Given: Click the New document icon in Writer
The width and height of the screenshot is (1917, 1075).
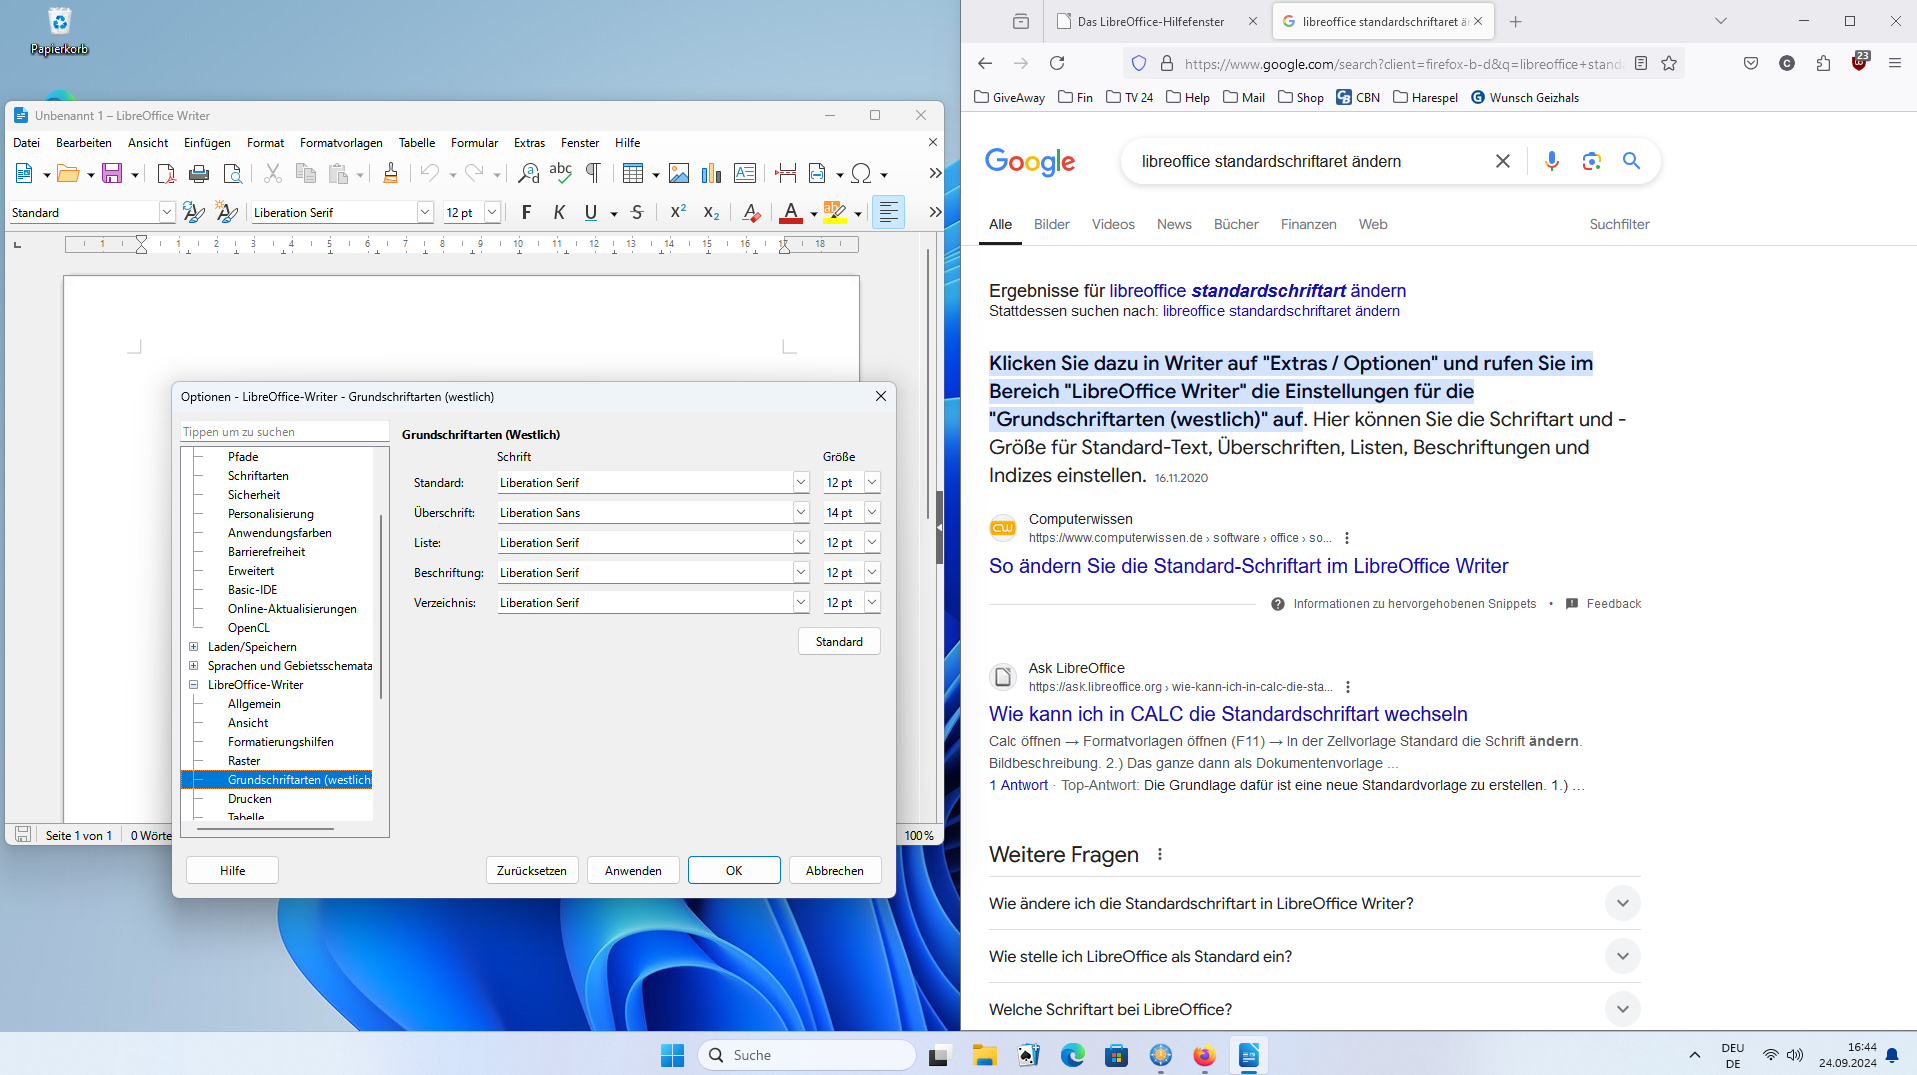Looking at the screenshot, I should (x=24, y=174).
